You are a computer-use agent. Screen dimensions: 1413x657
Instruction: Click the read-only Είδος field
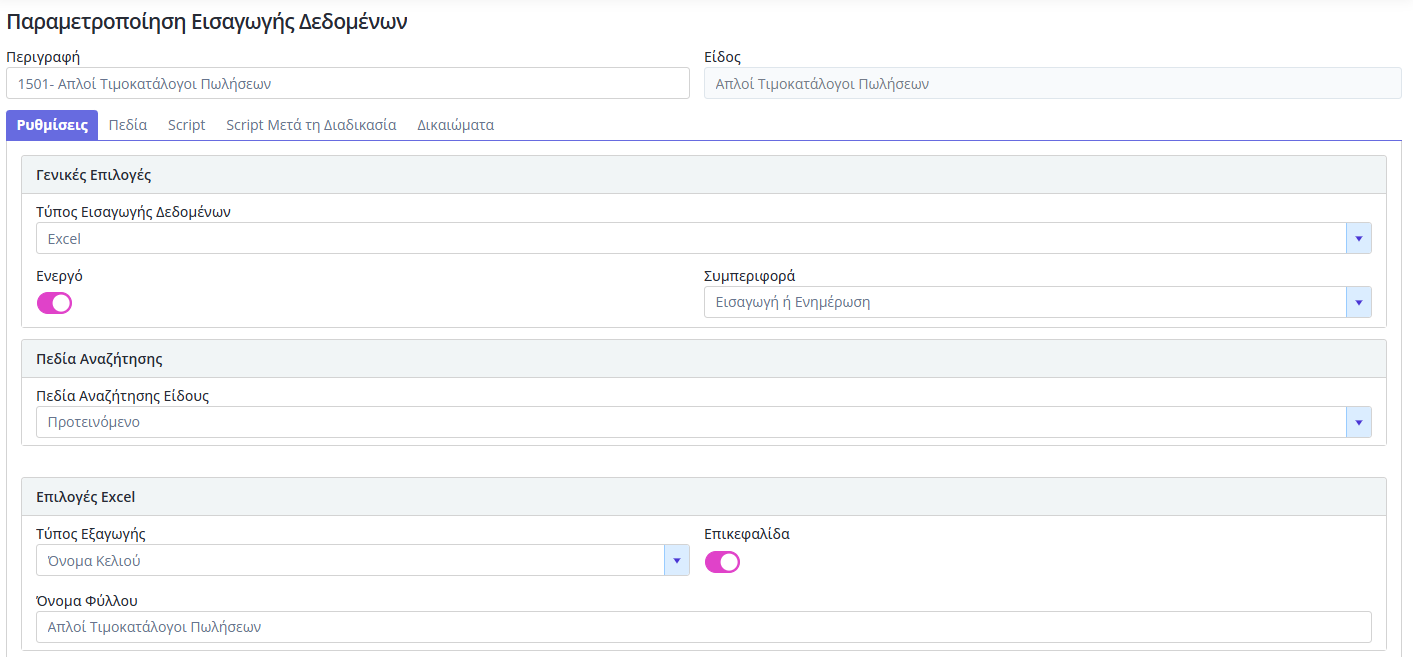[1052, 84]
